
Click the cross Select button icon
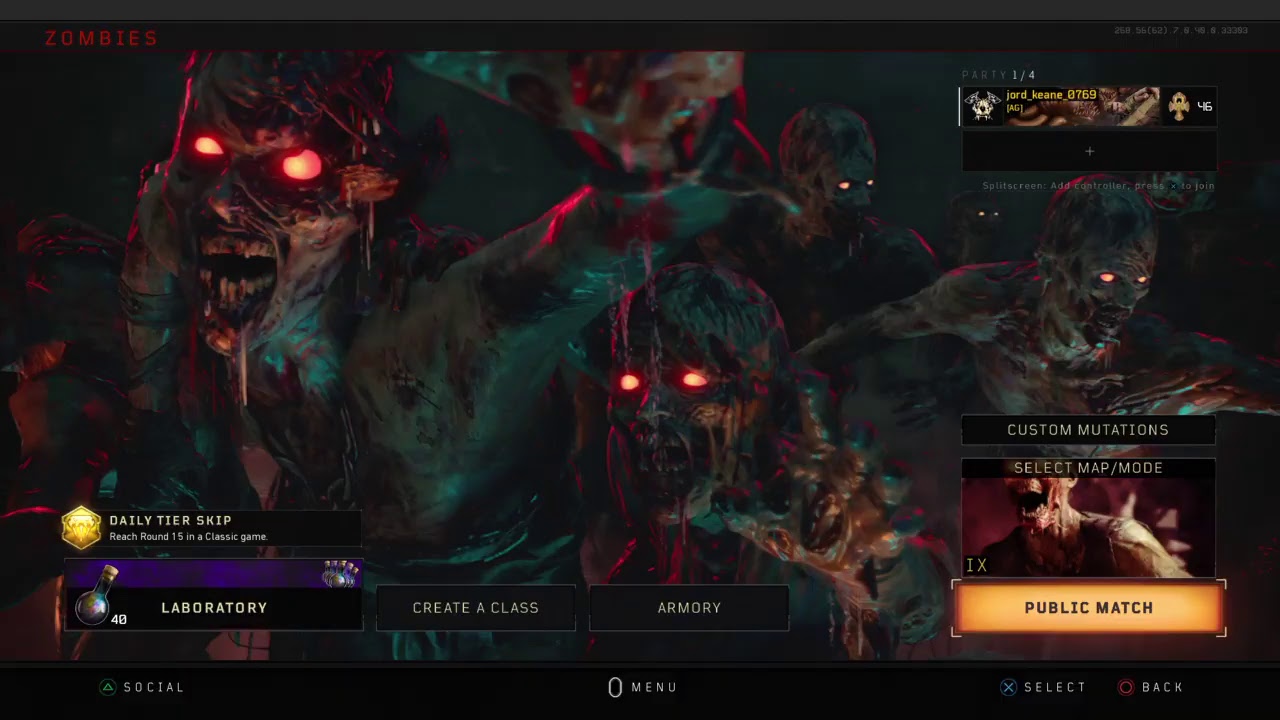pos(1008,687)
